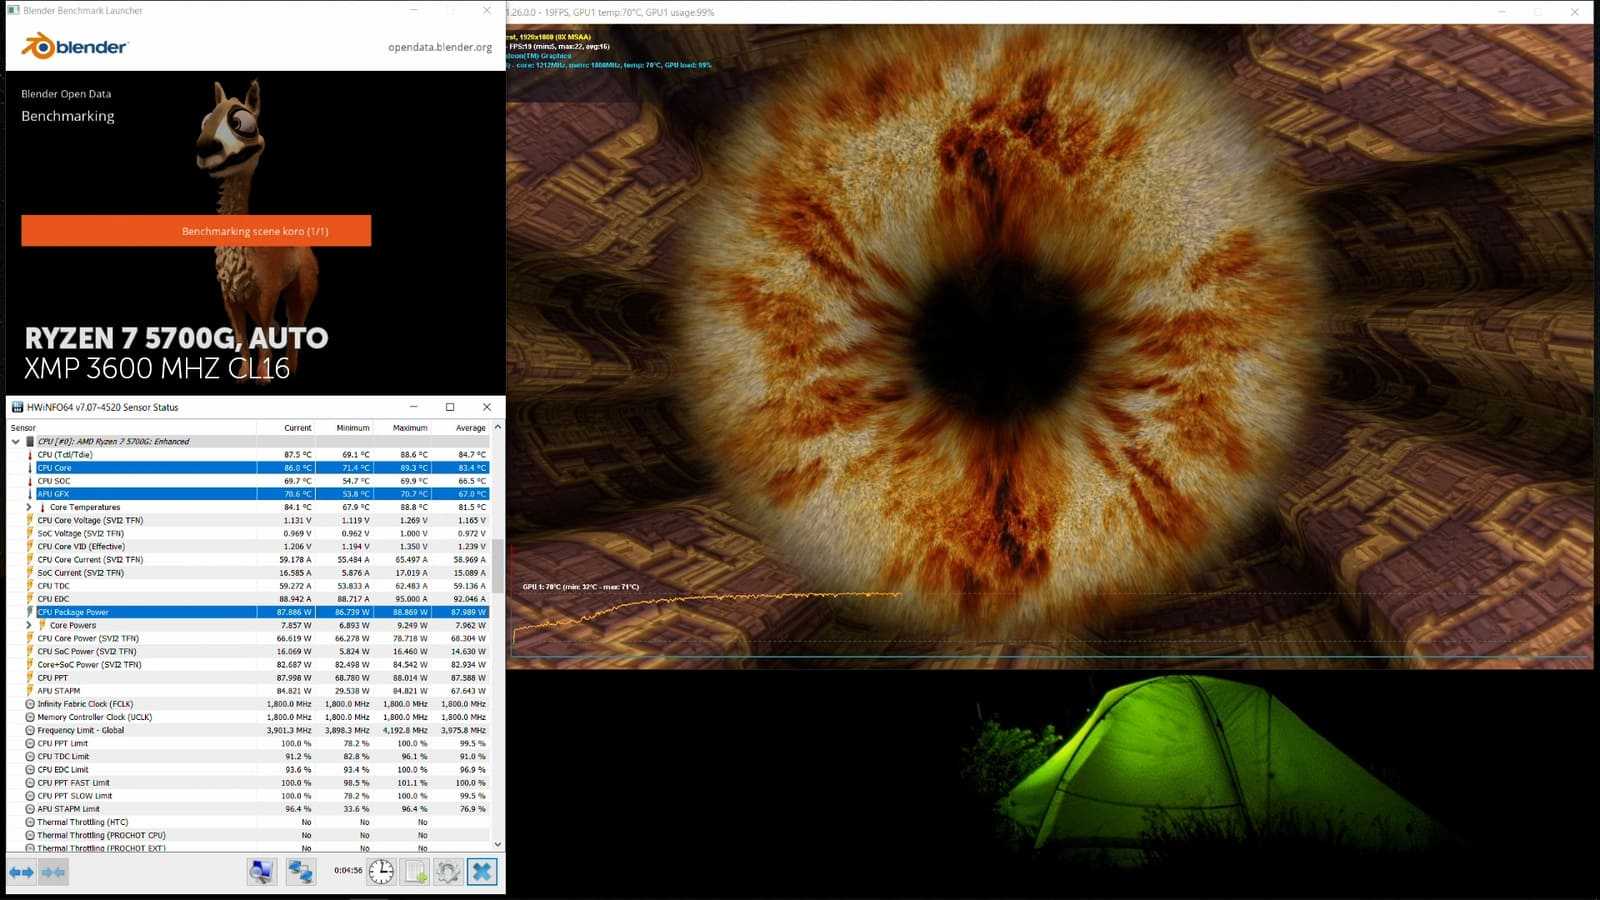Collapse the CPU AMD Ryzen 7 5700G group
This screenshot has height=900, width=1600.
click(x=15, y=441)
